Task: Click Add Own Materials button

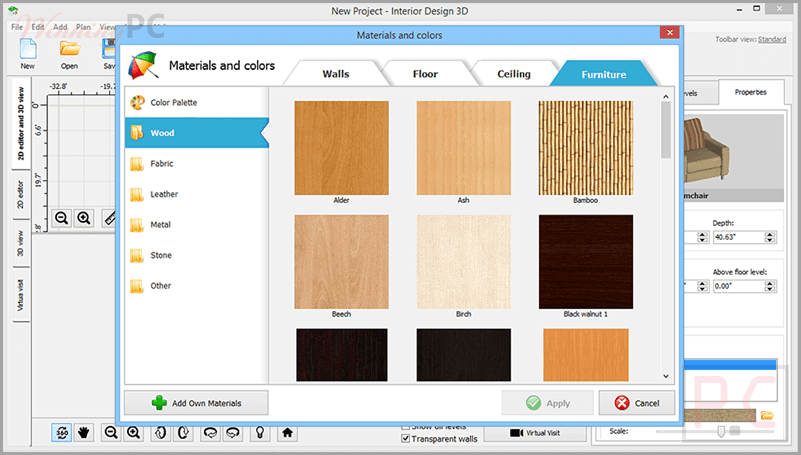Action: 196,403
